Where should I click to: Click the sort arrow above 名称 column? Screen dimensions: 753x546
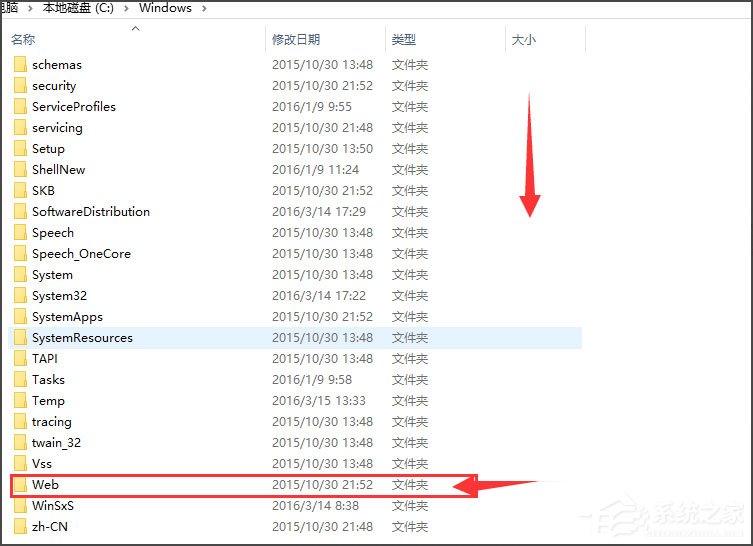136,28
